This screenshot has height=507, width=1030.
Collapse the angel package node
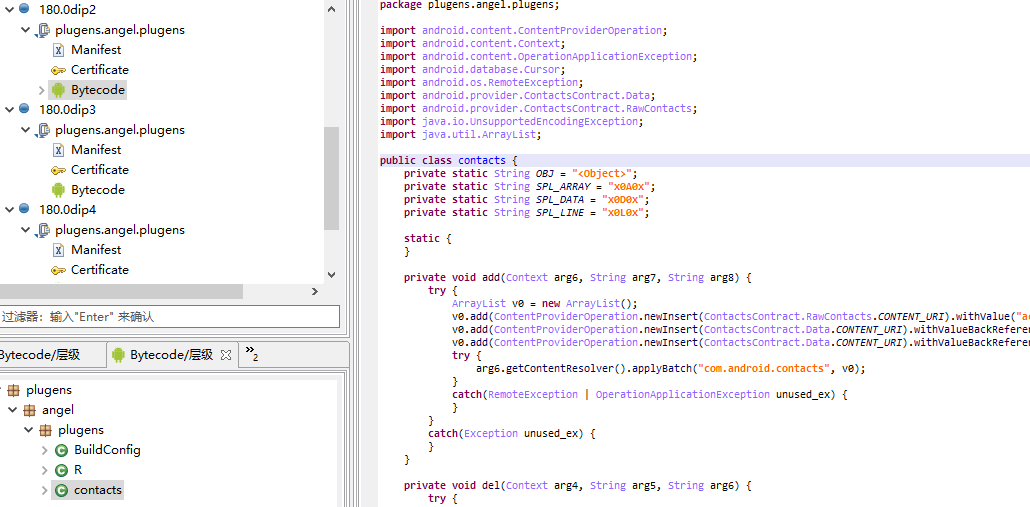click(12, 410)
